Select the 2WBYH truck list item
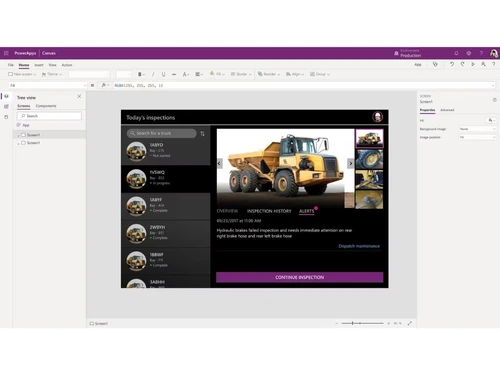The height and width of the screenshot is (375, 500). tap(166, 233)
